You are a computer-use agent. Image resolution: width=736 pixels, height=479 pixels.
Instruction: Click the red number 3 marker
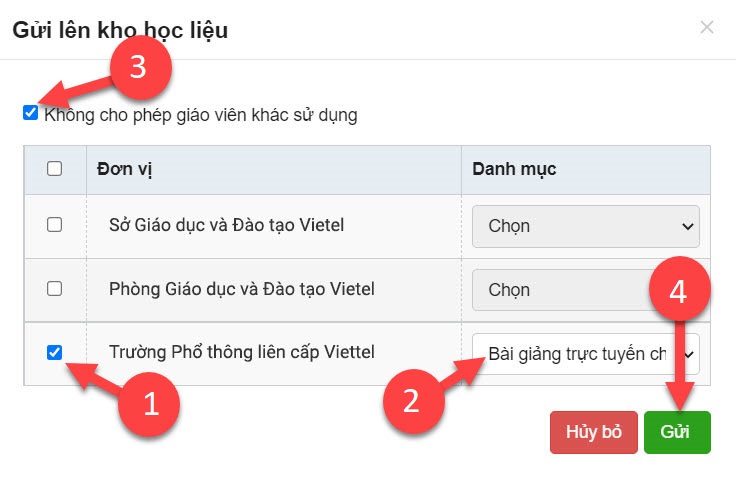point(139,66)
